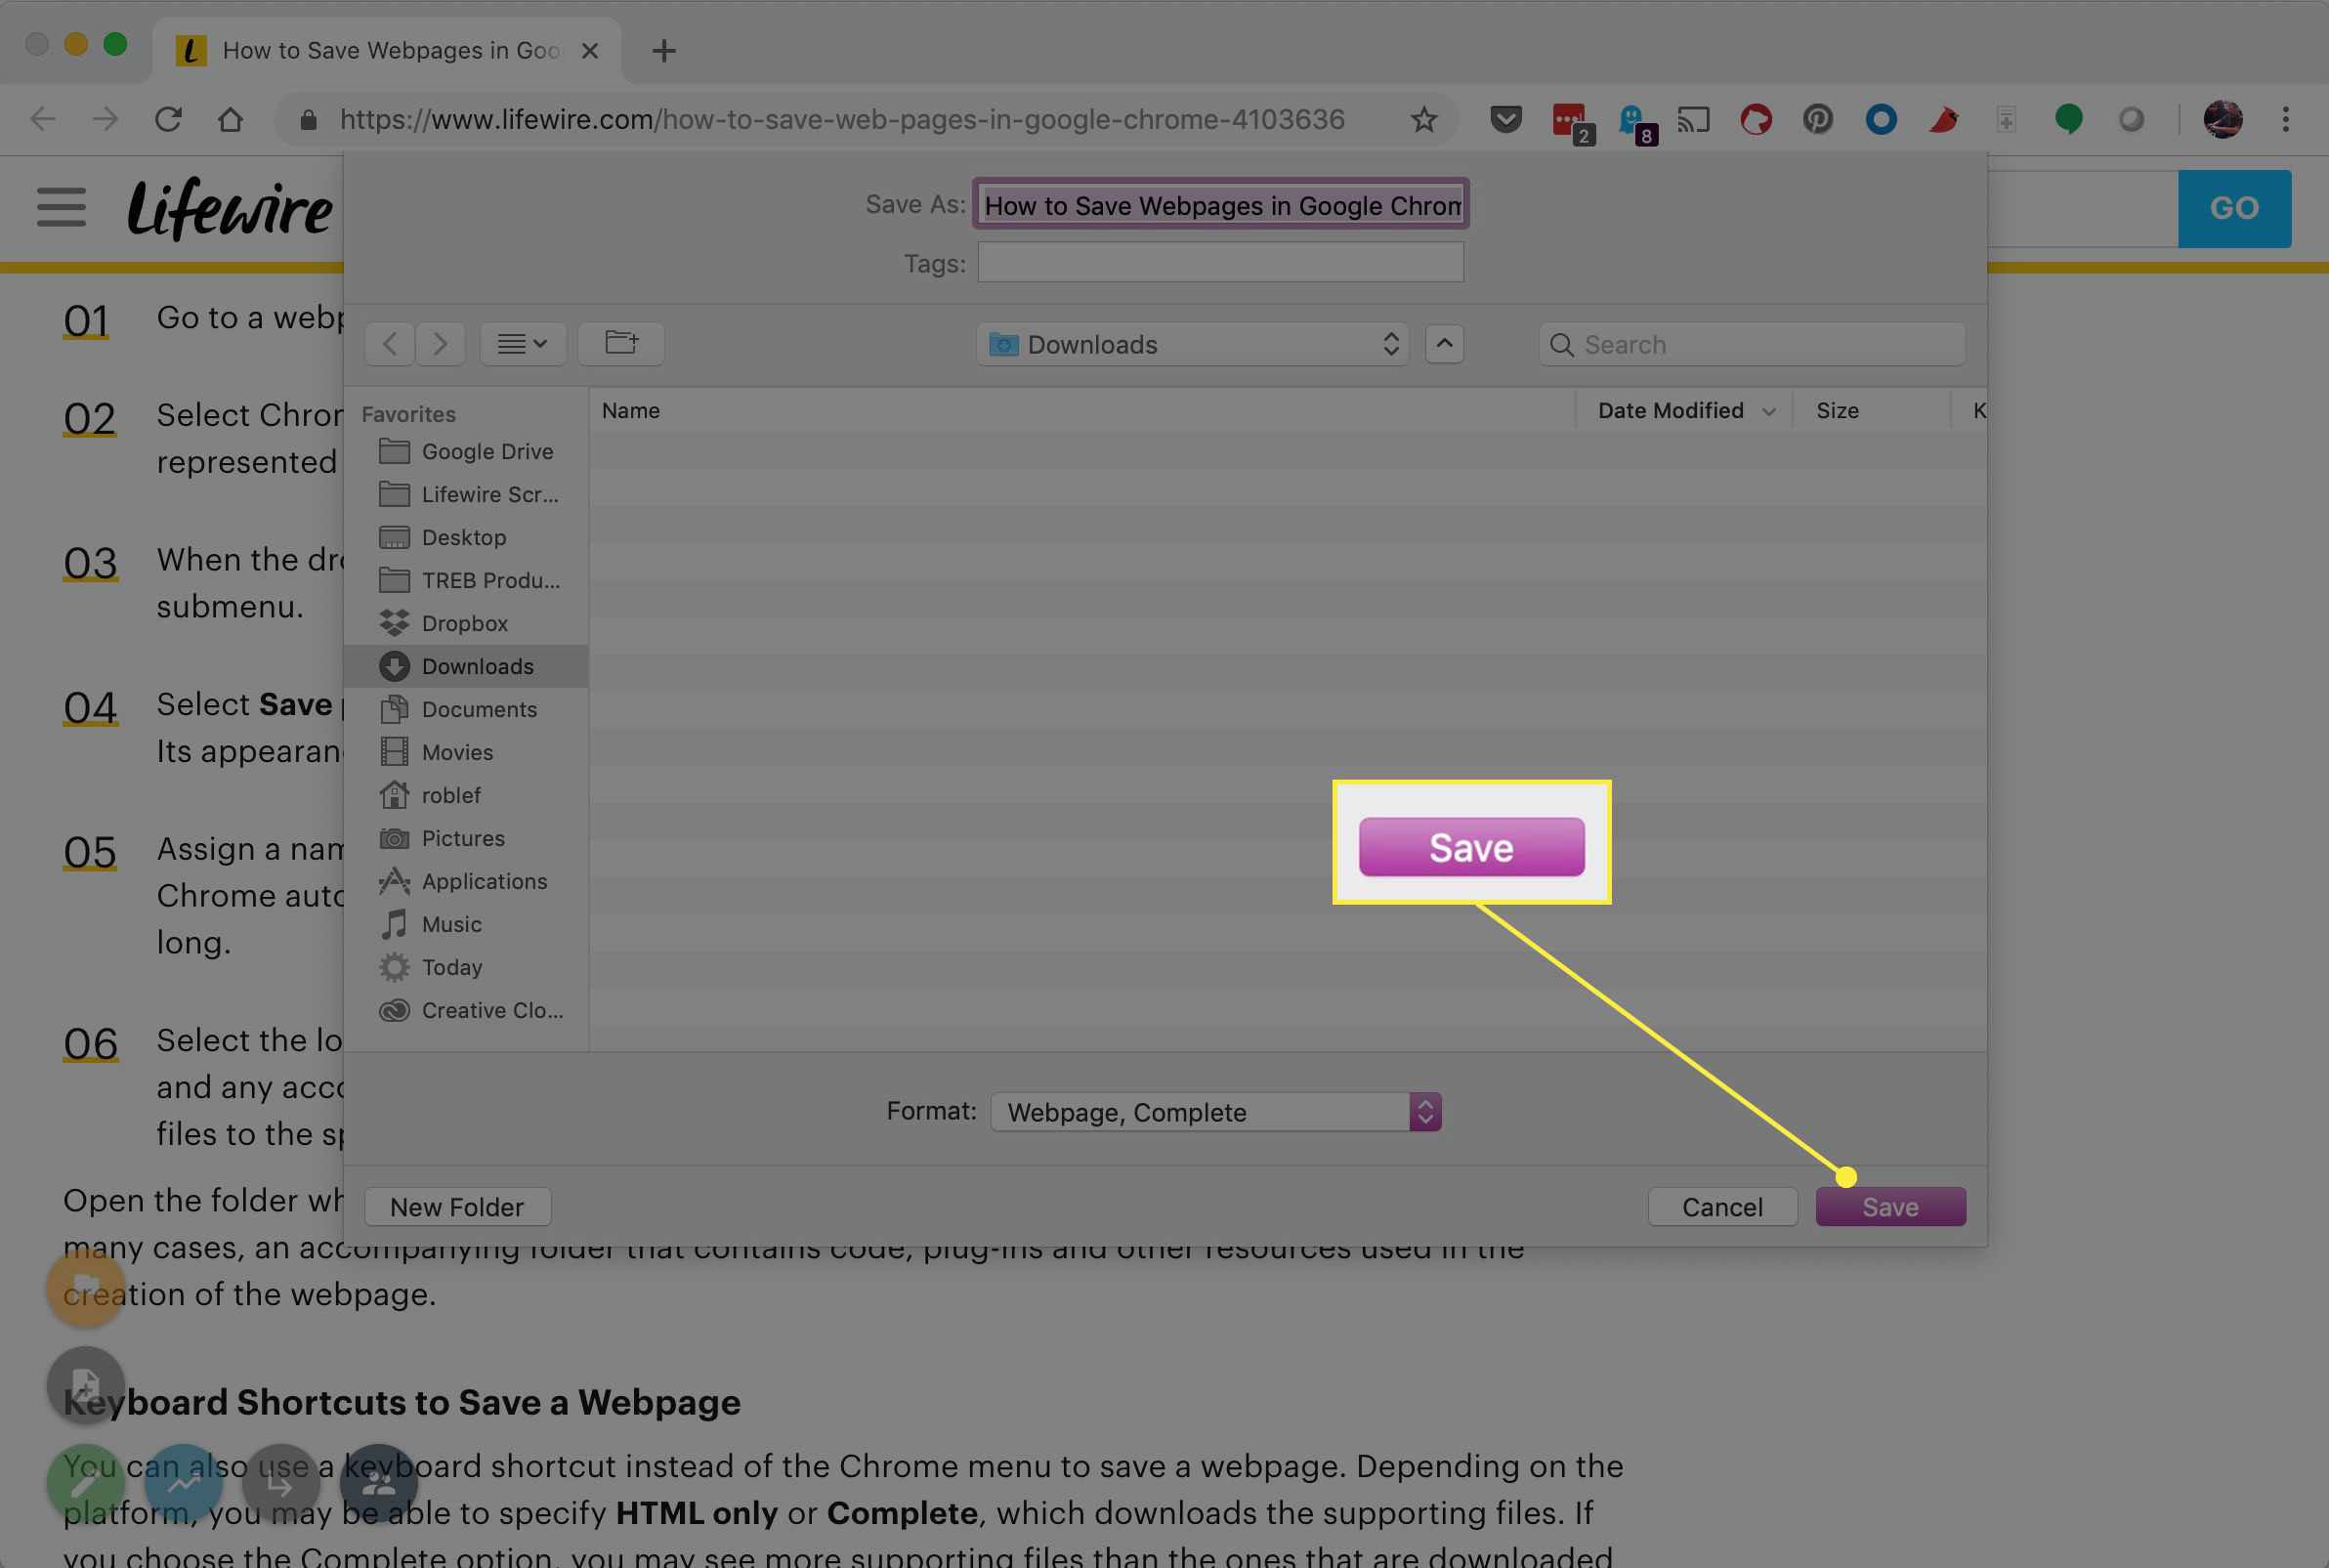Click the Save button in dialog footer
Viewport: 2329px width, 1568px height.
pos(1890,1206)
